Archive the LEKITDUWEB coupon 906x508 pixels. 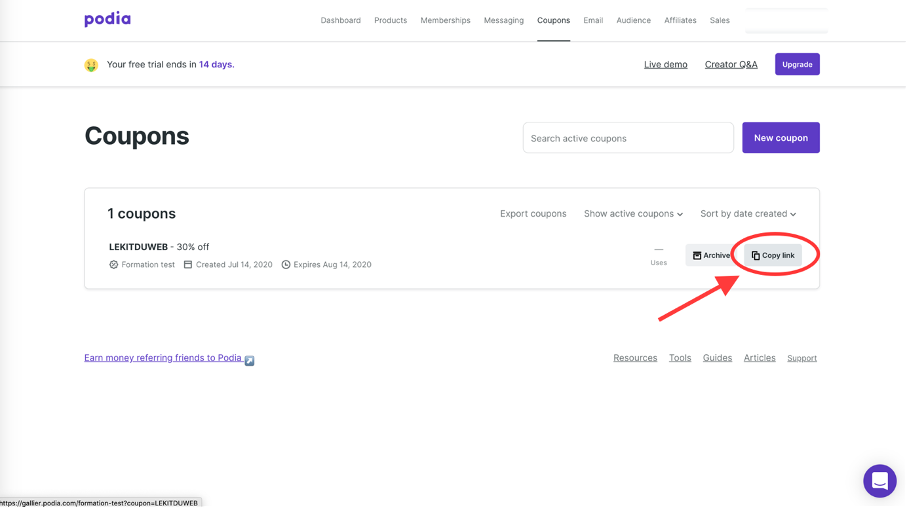pyautogui.click(x=710, y=255)
